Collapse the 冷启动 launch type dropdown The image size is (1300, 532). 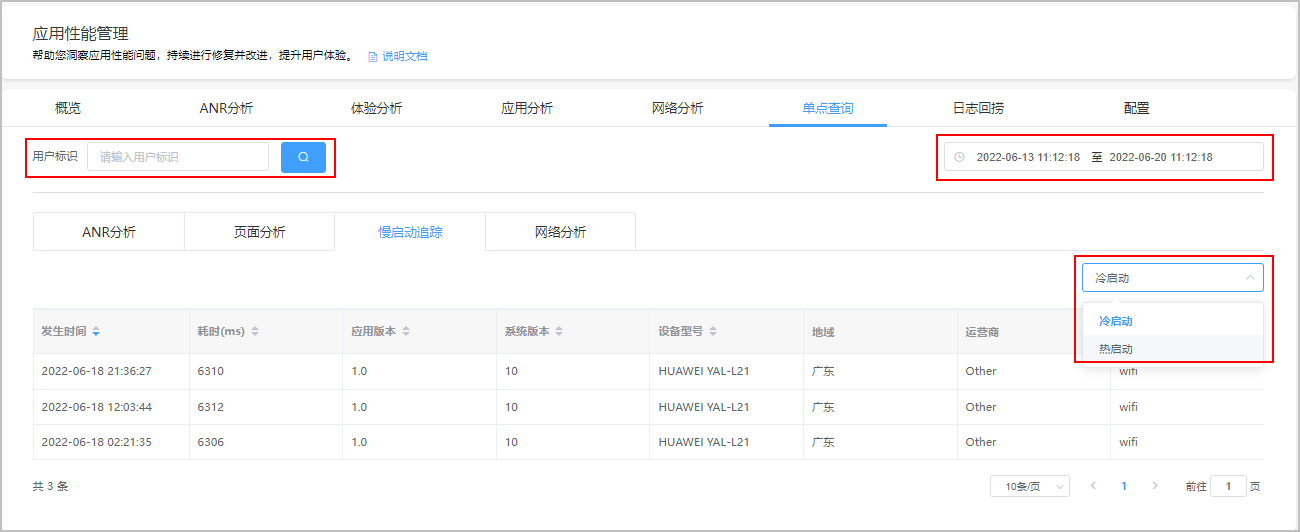(1250, 278)
